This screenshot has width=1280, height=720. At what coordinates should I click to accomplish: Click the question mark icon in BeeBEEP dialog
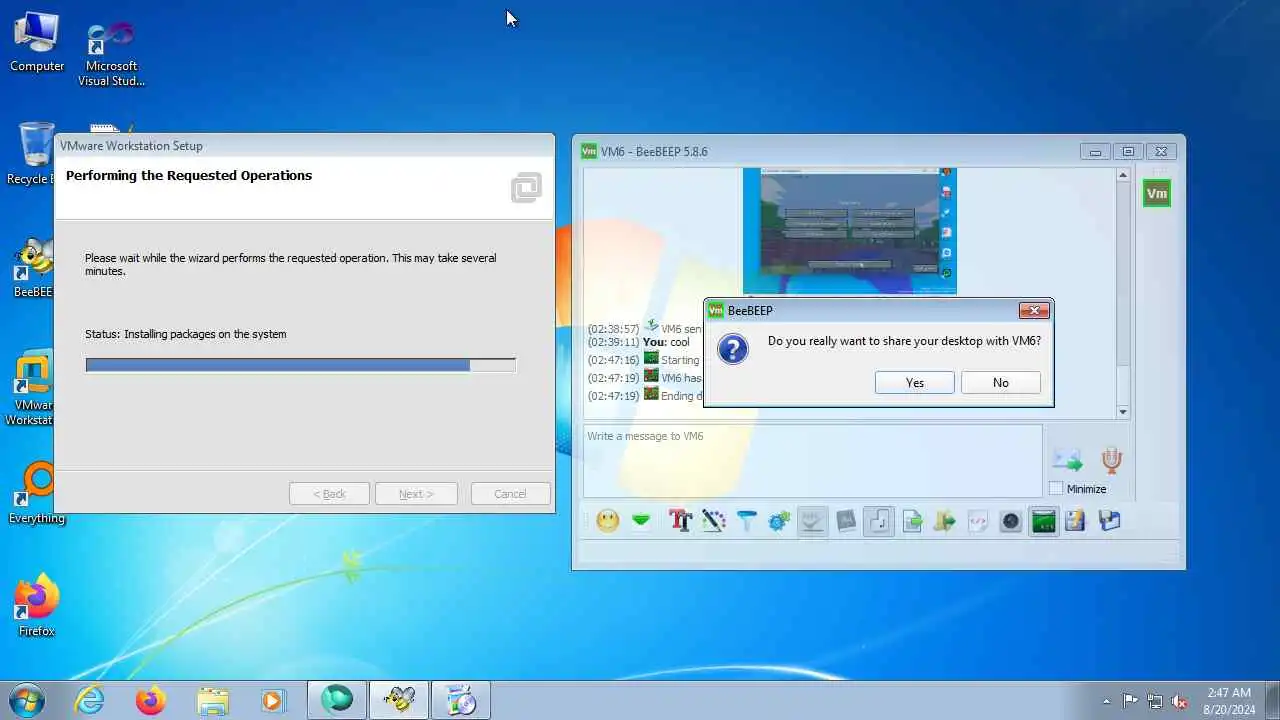tap(733, 349)
